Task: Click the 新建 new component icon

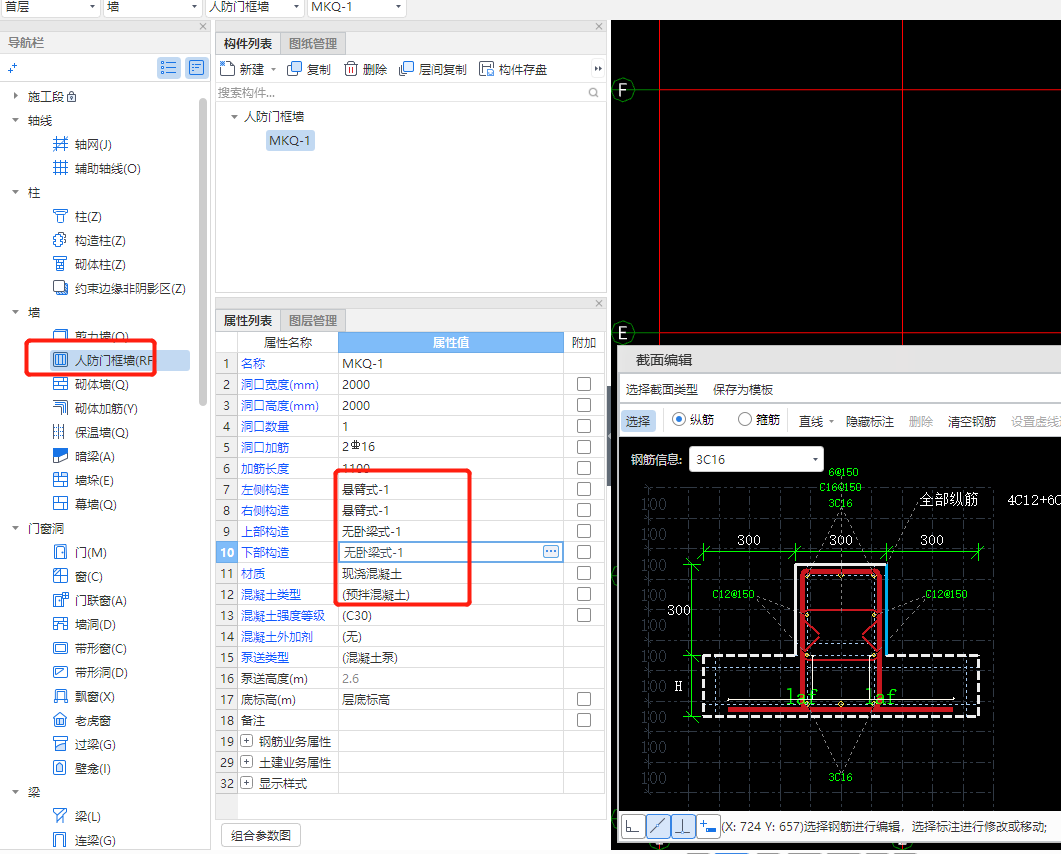Action: [x=227, y=69]
